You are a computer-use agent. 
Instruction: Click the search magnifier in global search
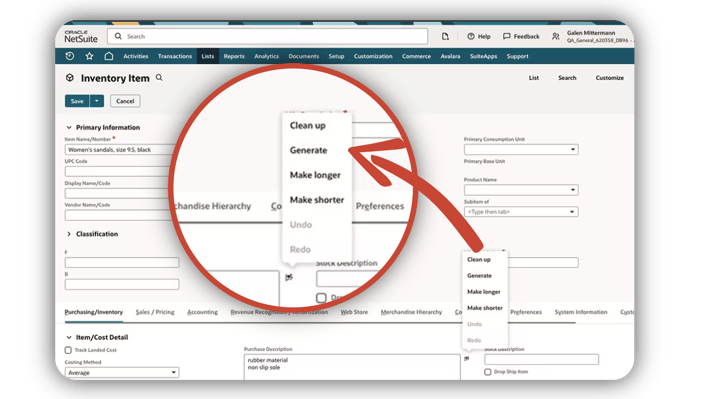[118, 36]
